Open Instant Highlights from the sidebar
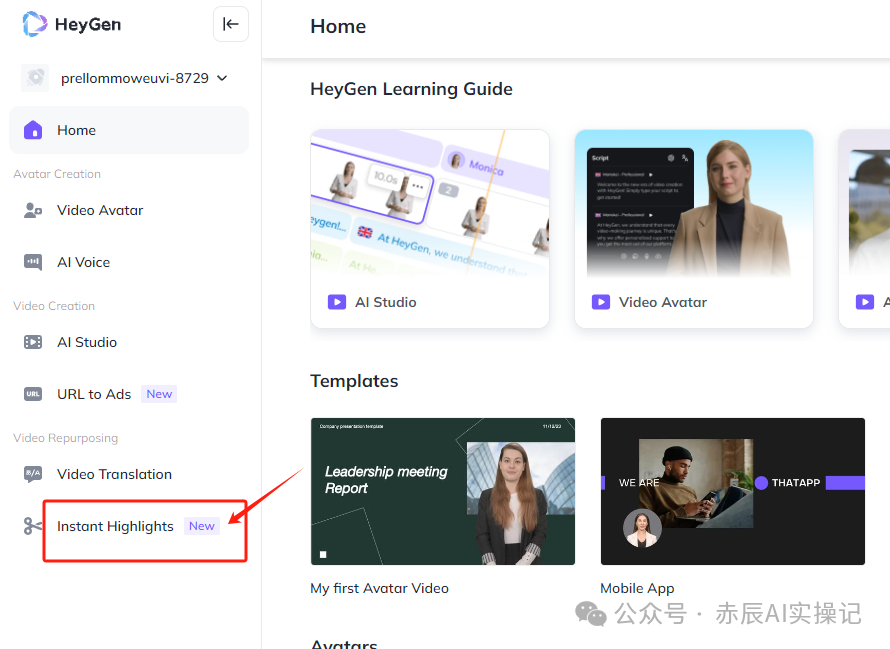This screenshot has width=890, height=649. (115, 526)
